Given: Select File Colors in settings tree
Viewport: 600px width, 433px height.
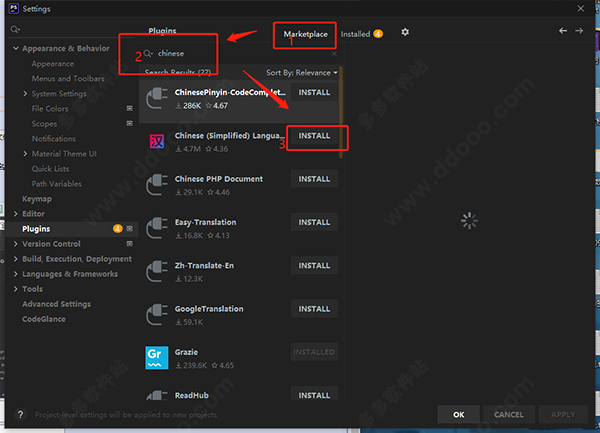Looking at the screenshot, I should tap(50, 109).
